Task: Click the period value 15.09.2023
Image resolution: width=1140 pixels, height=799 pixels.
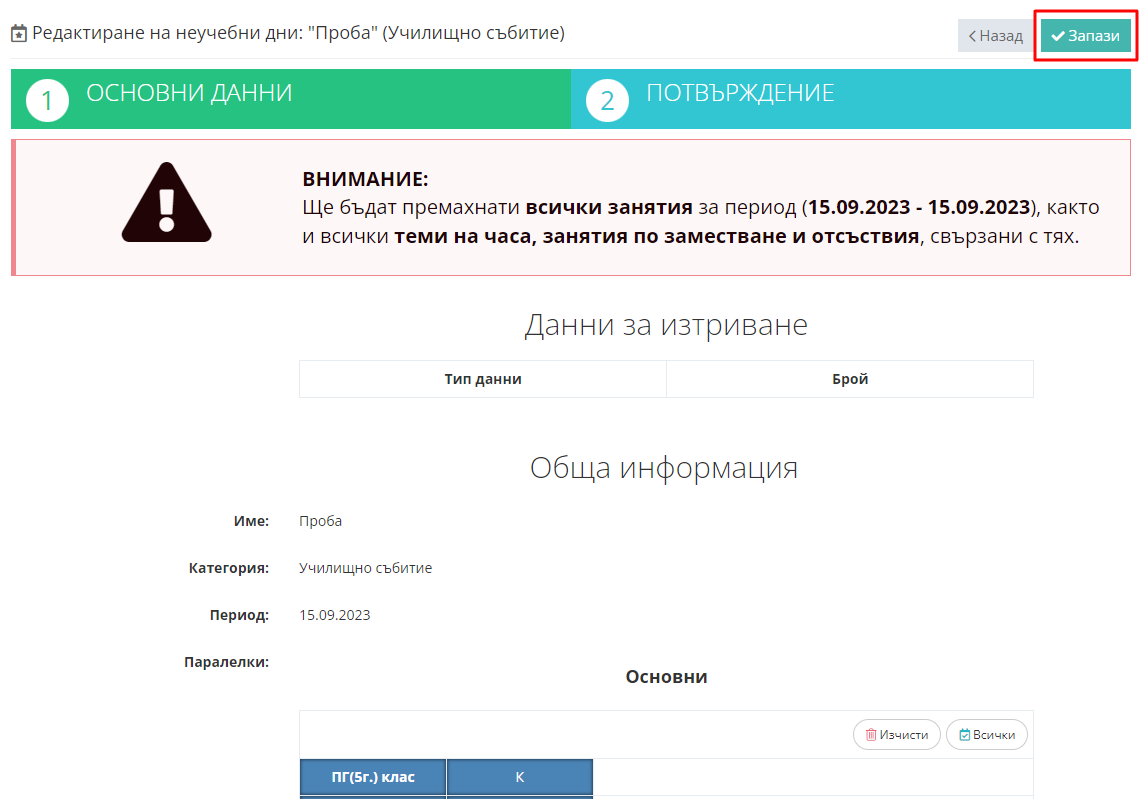Action: coord(335,615)
